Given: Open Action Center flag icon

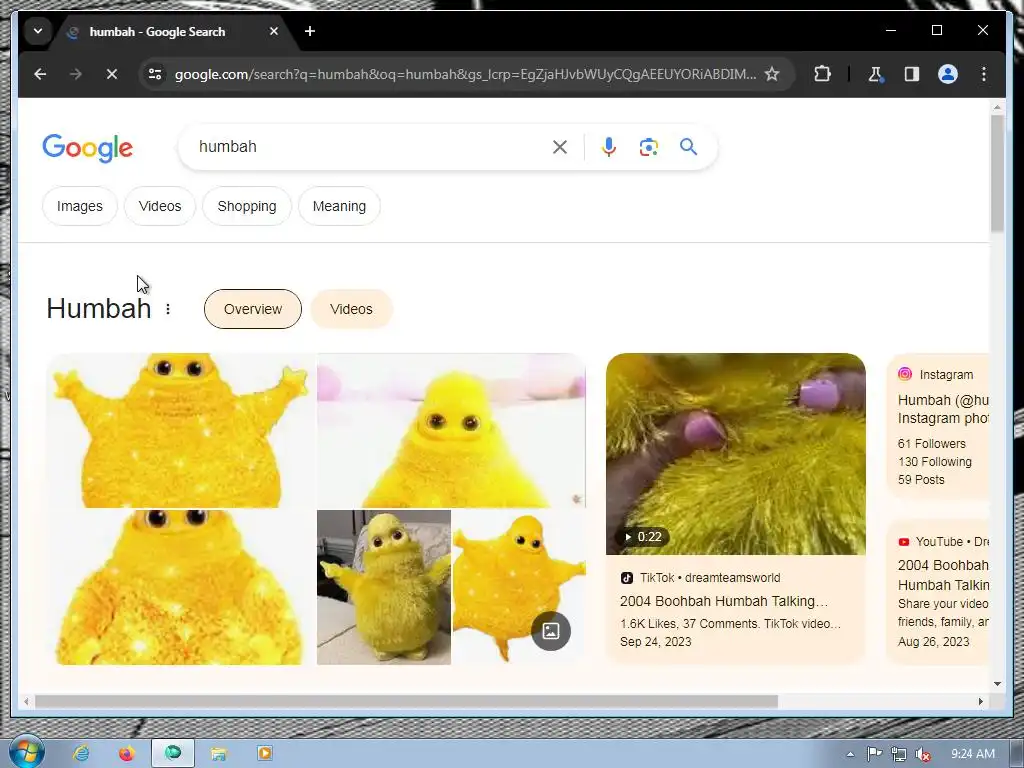Looking at the screenshot, I should click(874, 754).
